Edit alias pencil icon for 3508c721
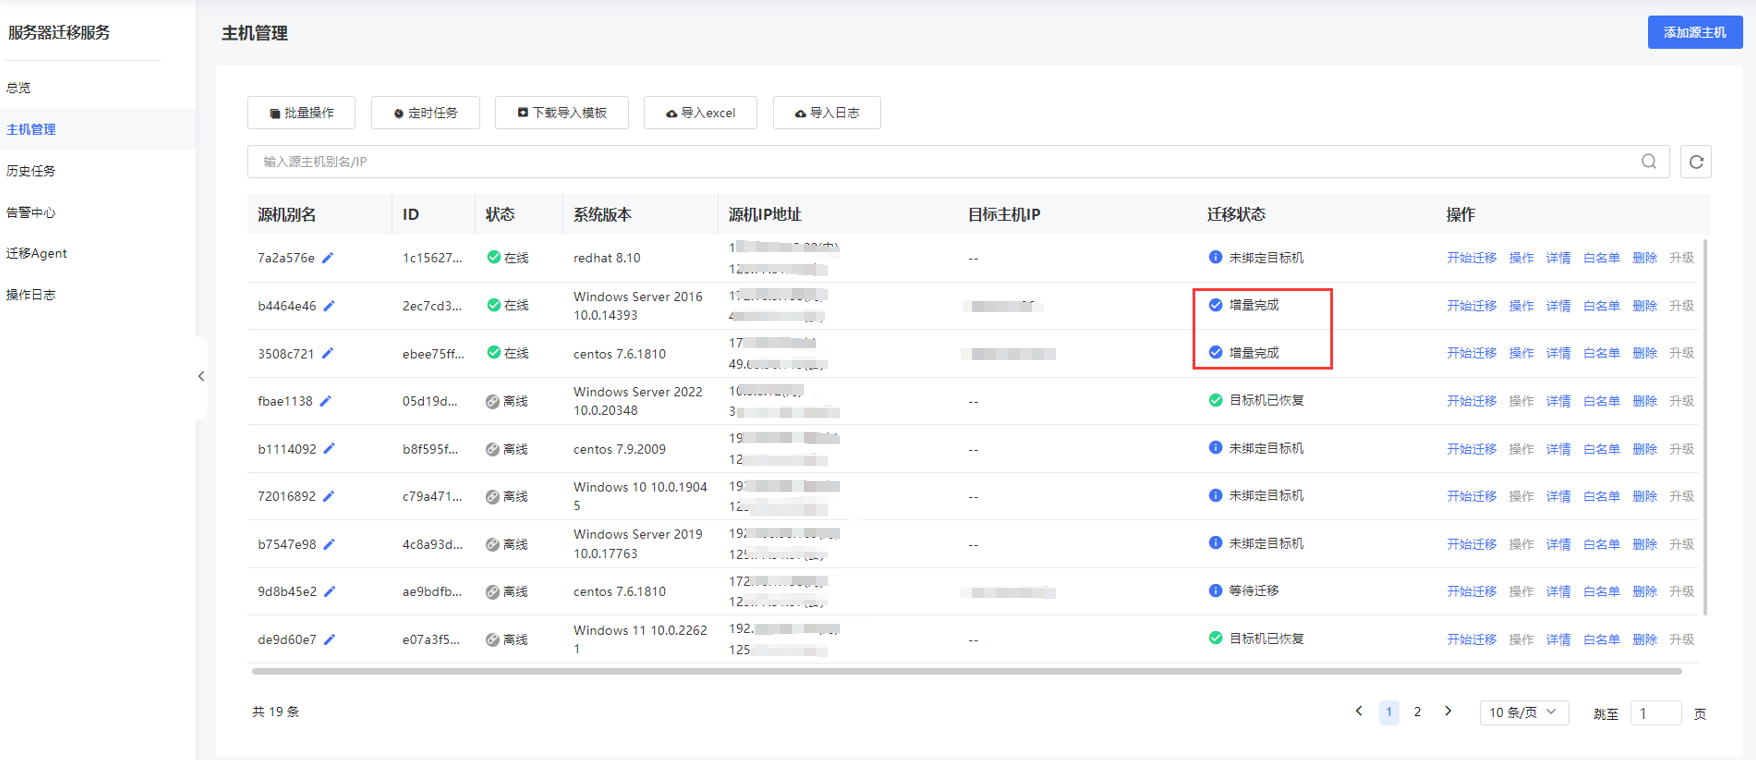Screen dimensions: 1756x760 [x=328, y=353]
